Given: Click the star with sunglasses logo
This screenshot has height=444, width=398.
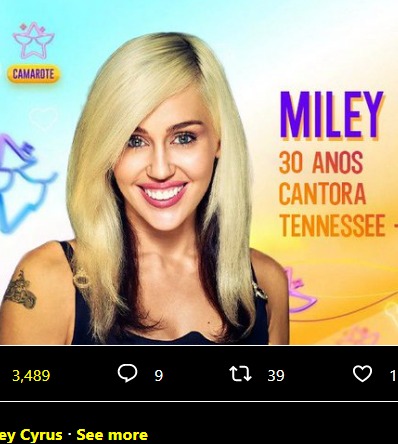Looking at the screenshot, I should (x=33, y=41).
